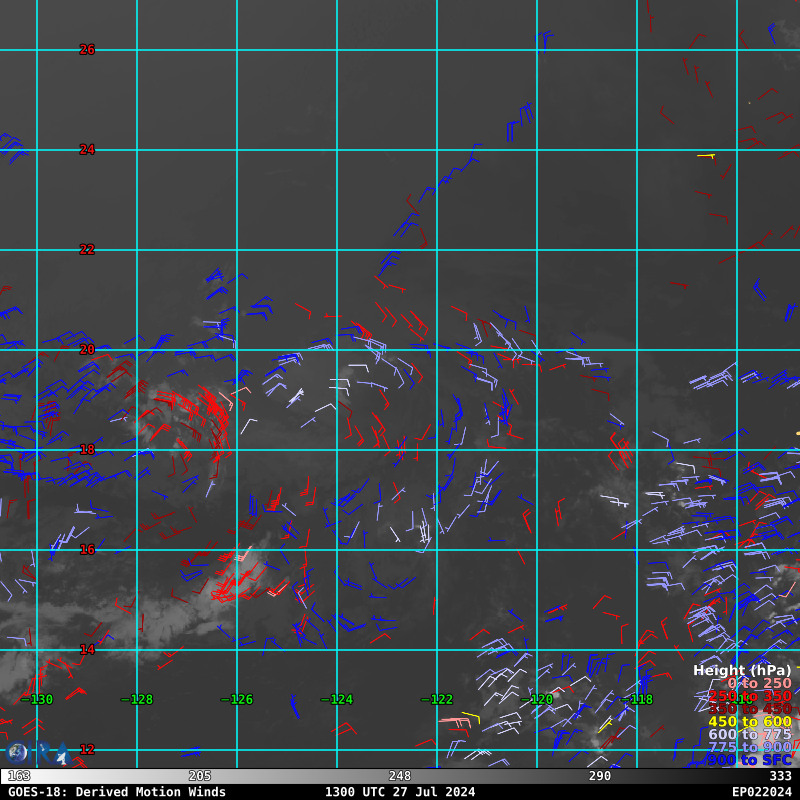Click the '600 to 775' legend entry
800x800 pixels.
pyautogui.click(x=749, y=735)
